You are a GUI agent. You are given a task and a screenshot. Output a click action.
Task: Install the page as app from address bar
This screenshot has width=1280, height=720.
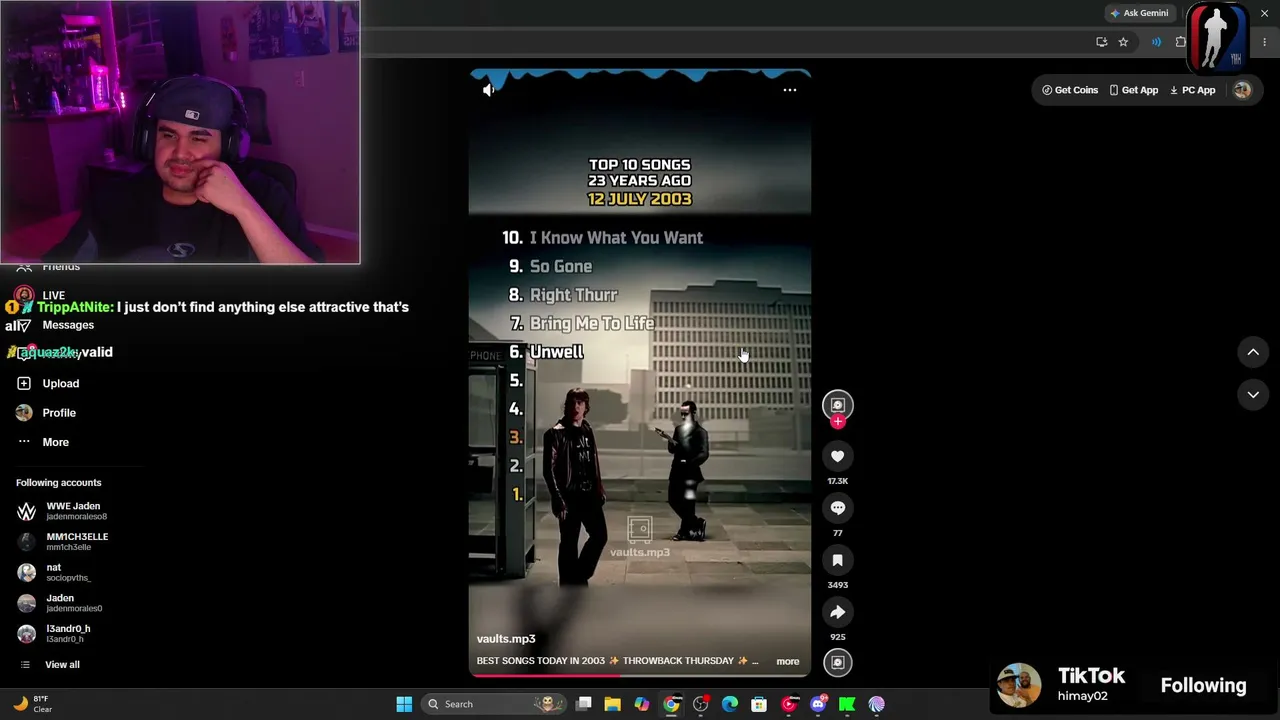[1101, 42]
